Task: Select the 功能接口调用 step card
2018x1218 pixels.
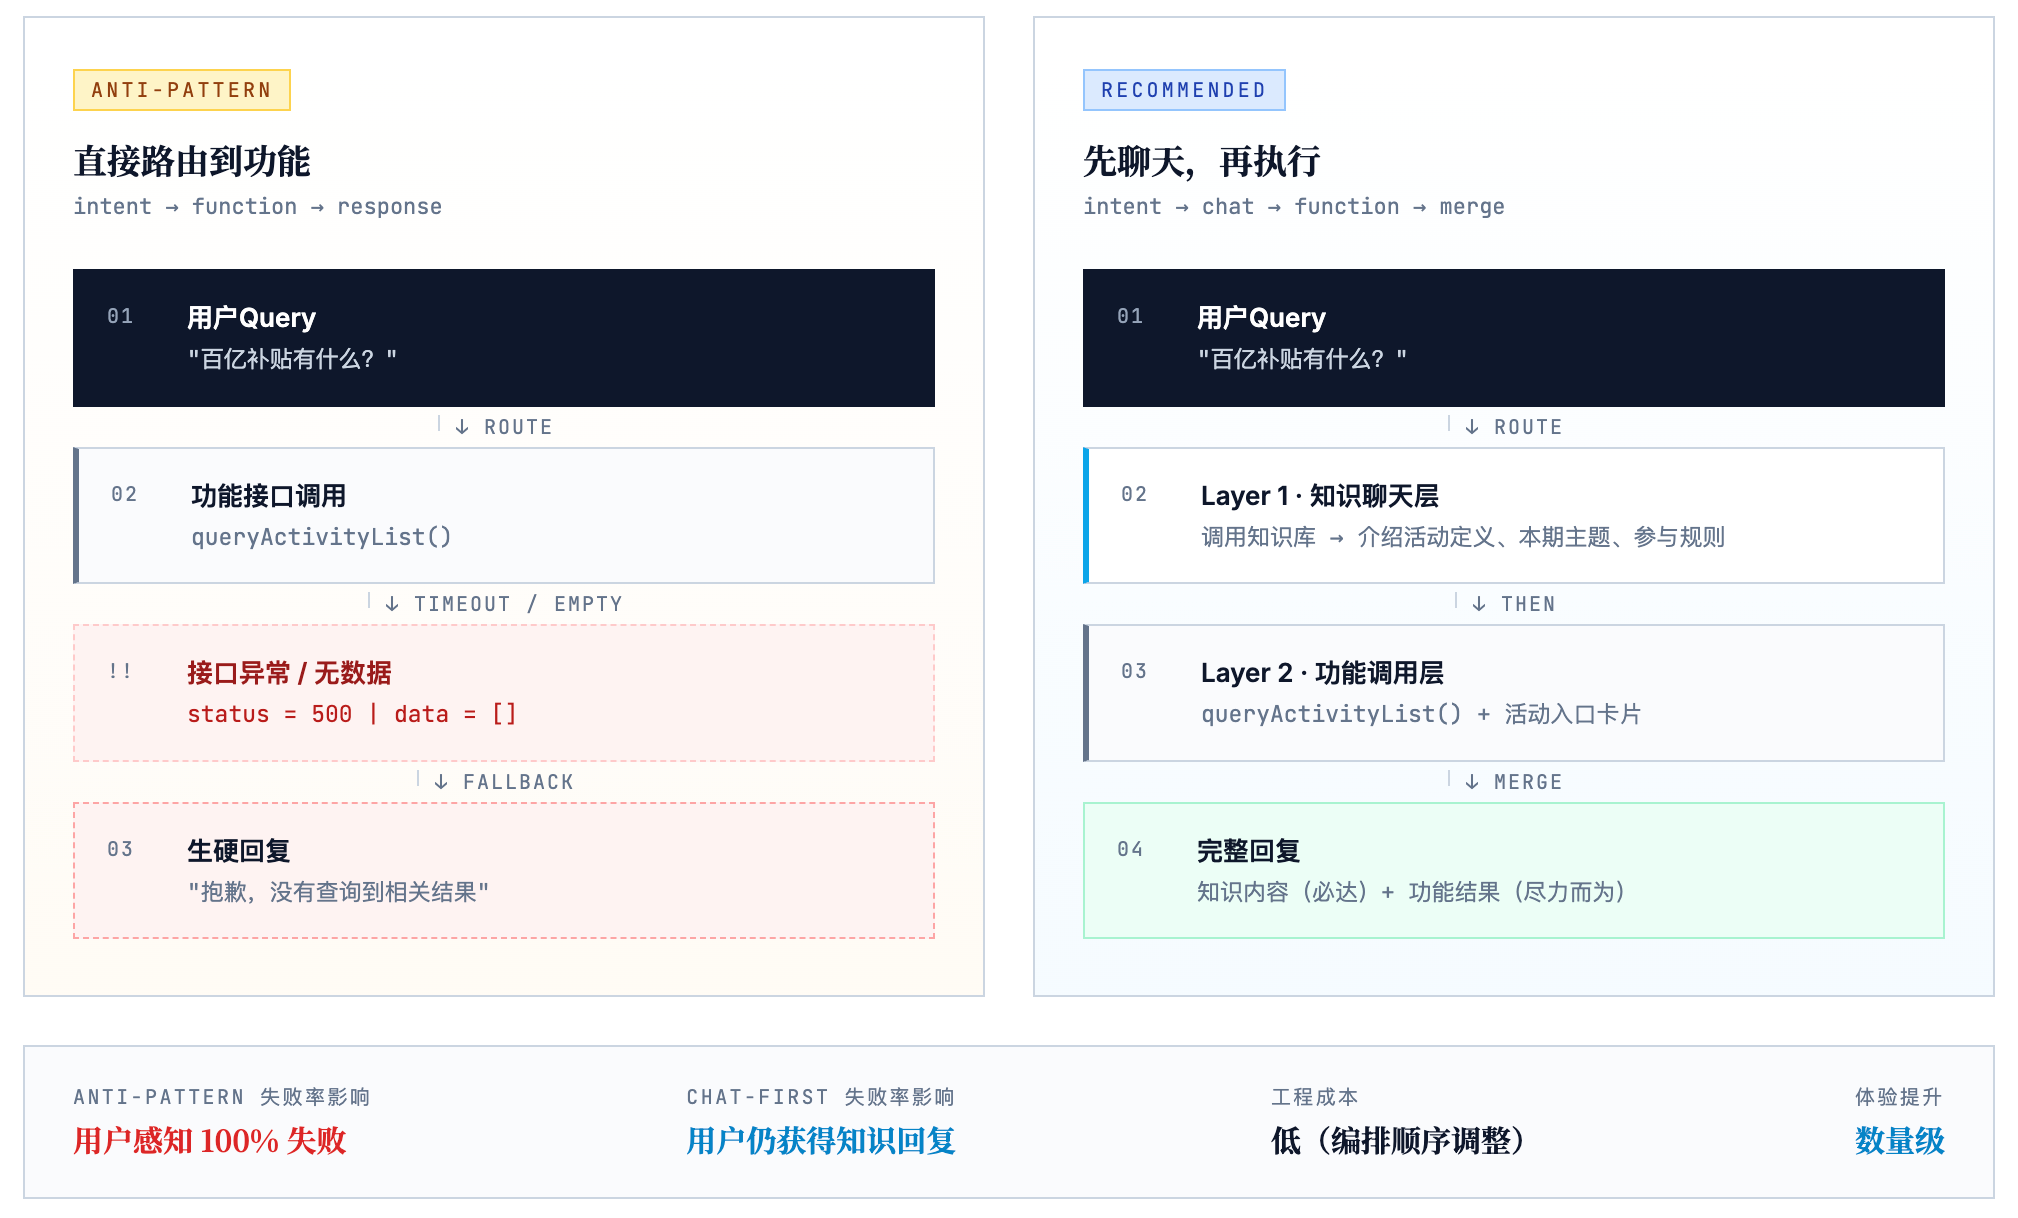Action: pos(505,515)
